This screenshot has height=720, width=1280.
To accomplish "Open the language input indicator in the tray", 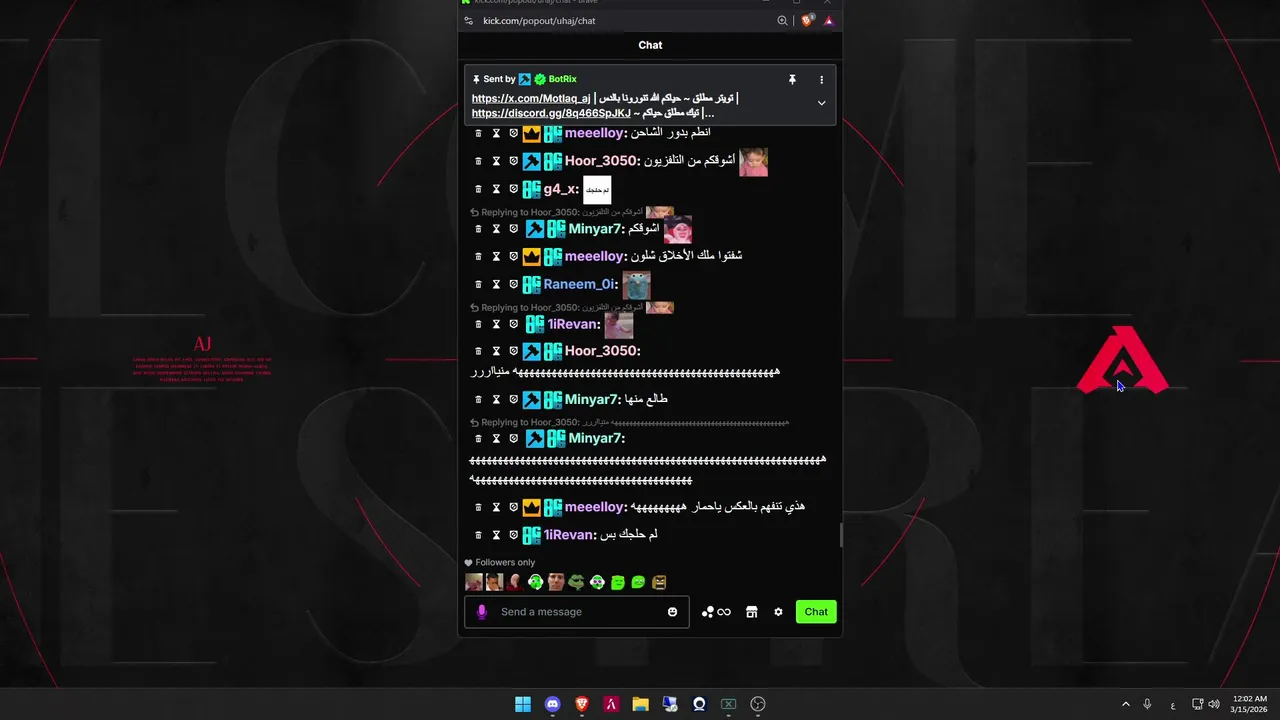I will tap(1173, 705).
